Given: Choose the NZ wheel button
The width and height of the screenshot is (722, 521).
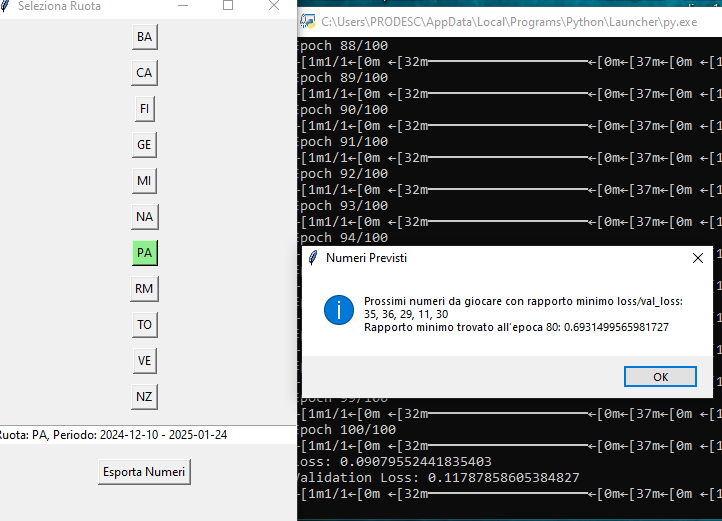Looking at the screenshot, I should point(145,397).
